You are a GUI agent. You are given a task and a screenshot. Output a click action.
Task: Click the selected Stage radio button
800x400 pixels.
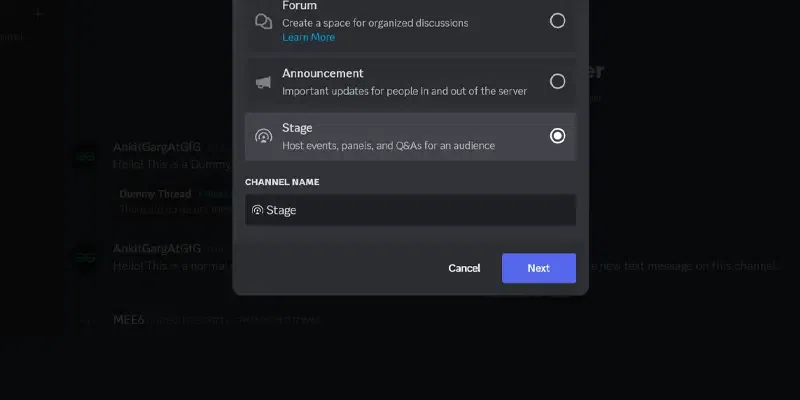tap(558, 136)
